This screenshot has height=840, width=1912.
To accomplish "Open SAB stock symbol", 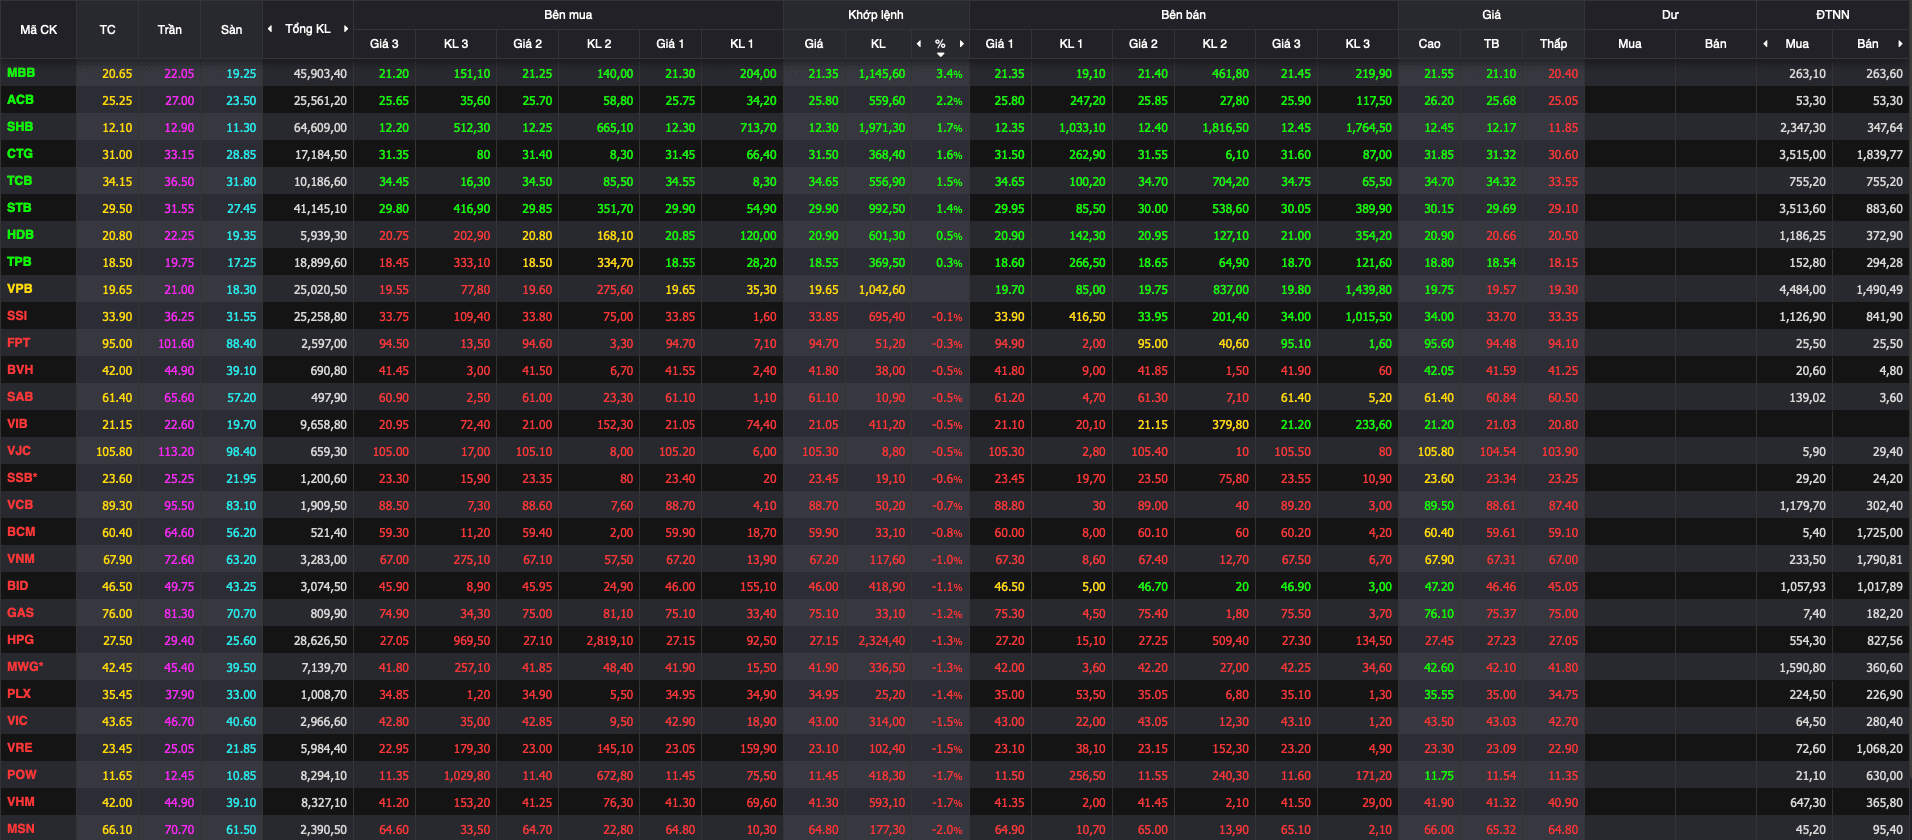I will 20,397.
